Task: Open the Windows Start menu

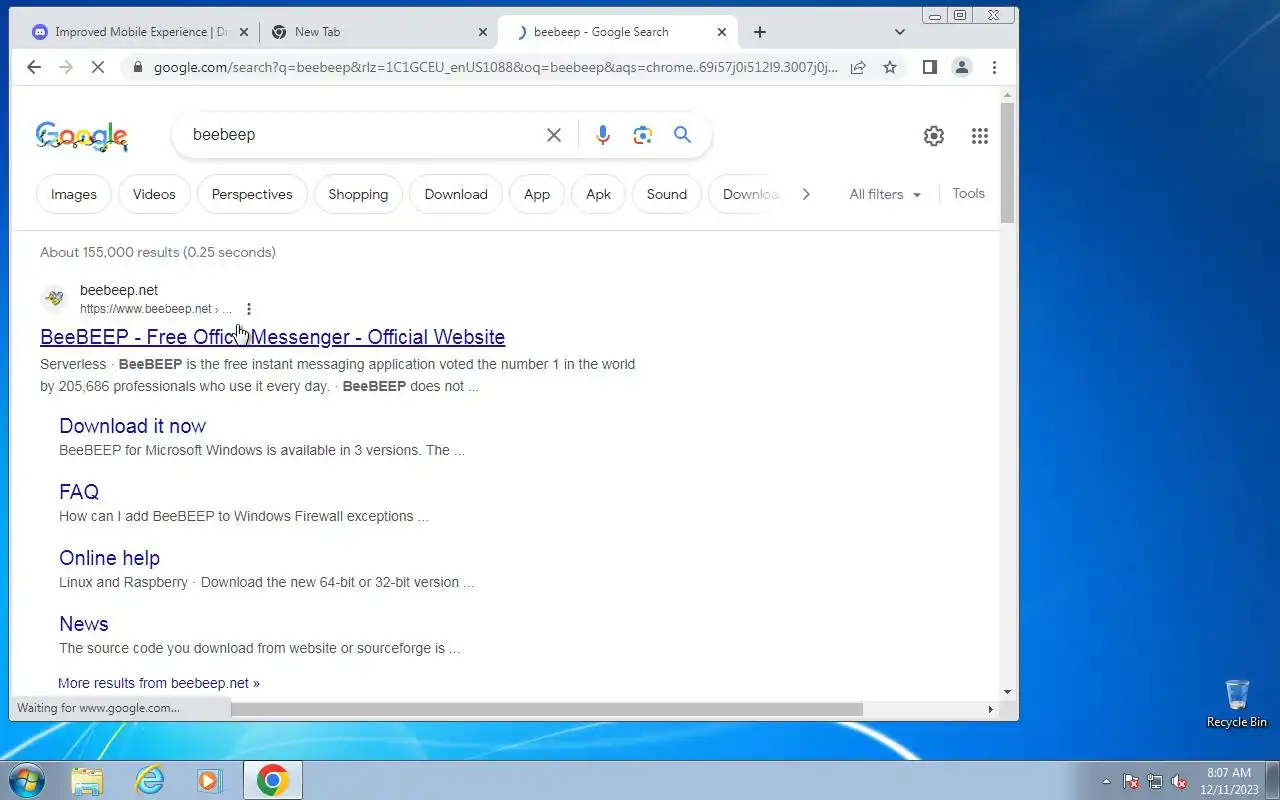Action: pyautogui.click(x=27, y=780)
